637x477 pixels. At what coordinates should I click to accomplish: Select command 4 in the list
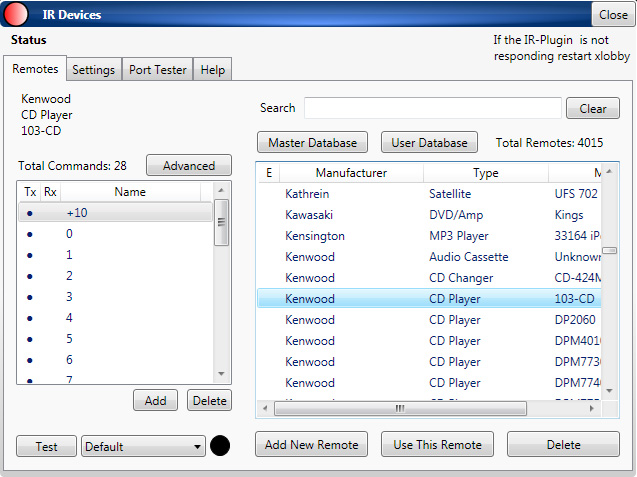[115, 318]
